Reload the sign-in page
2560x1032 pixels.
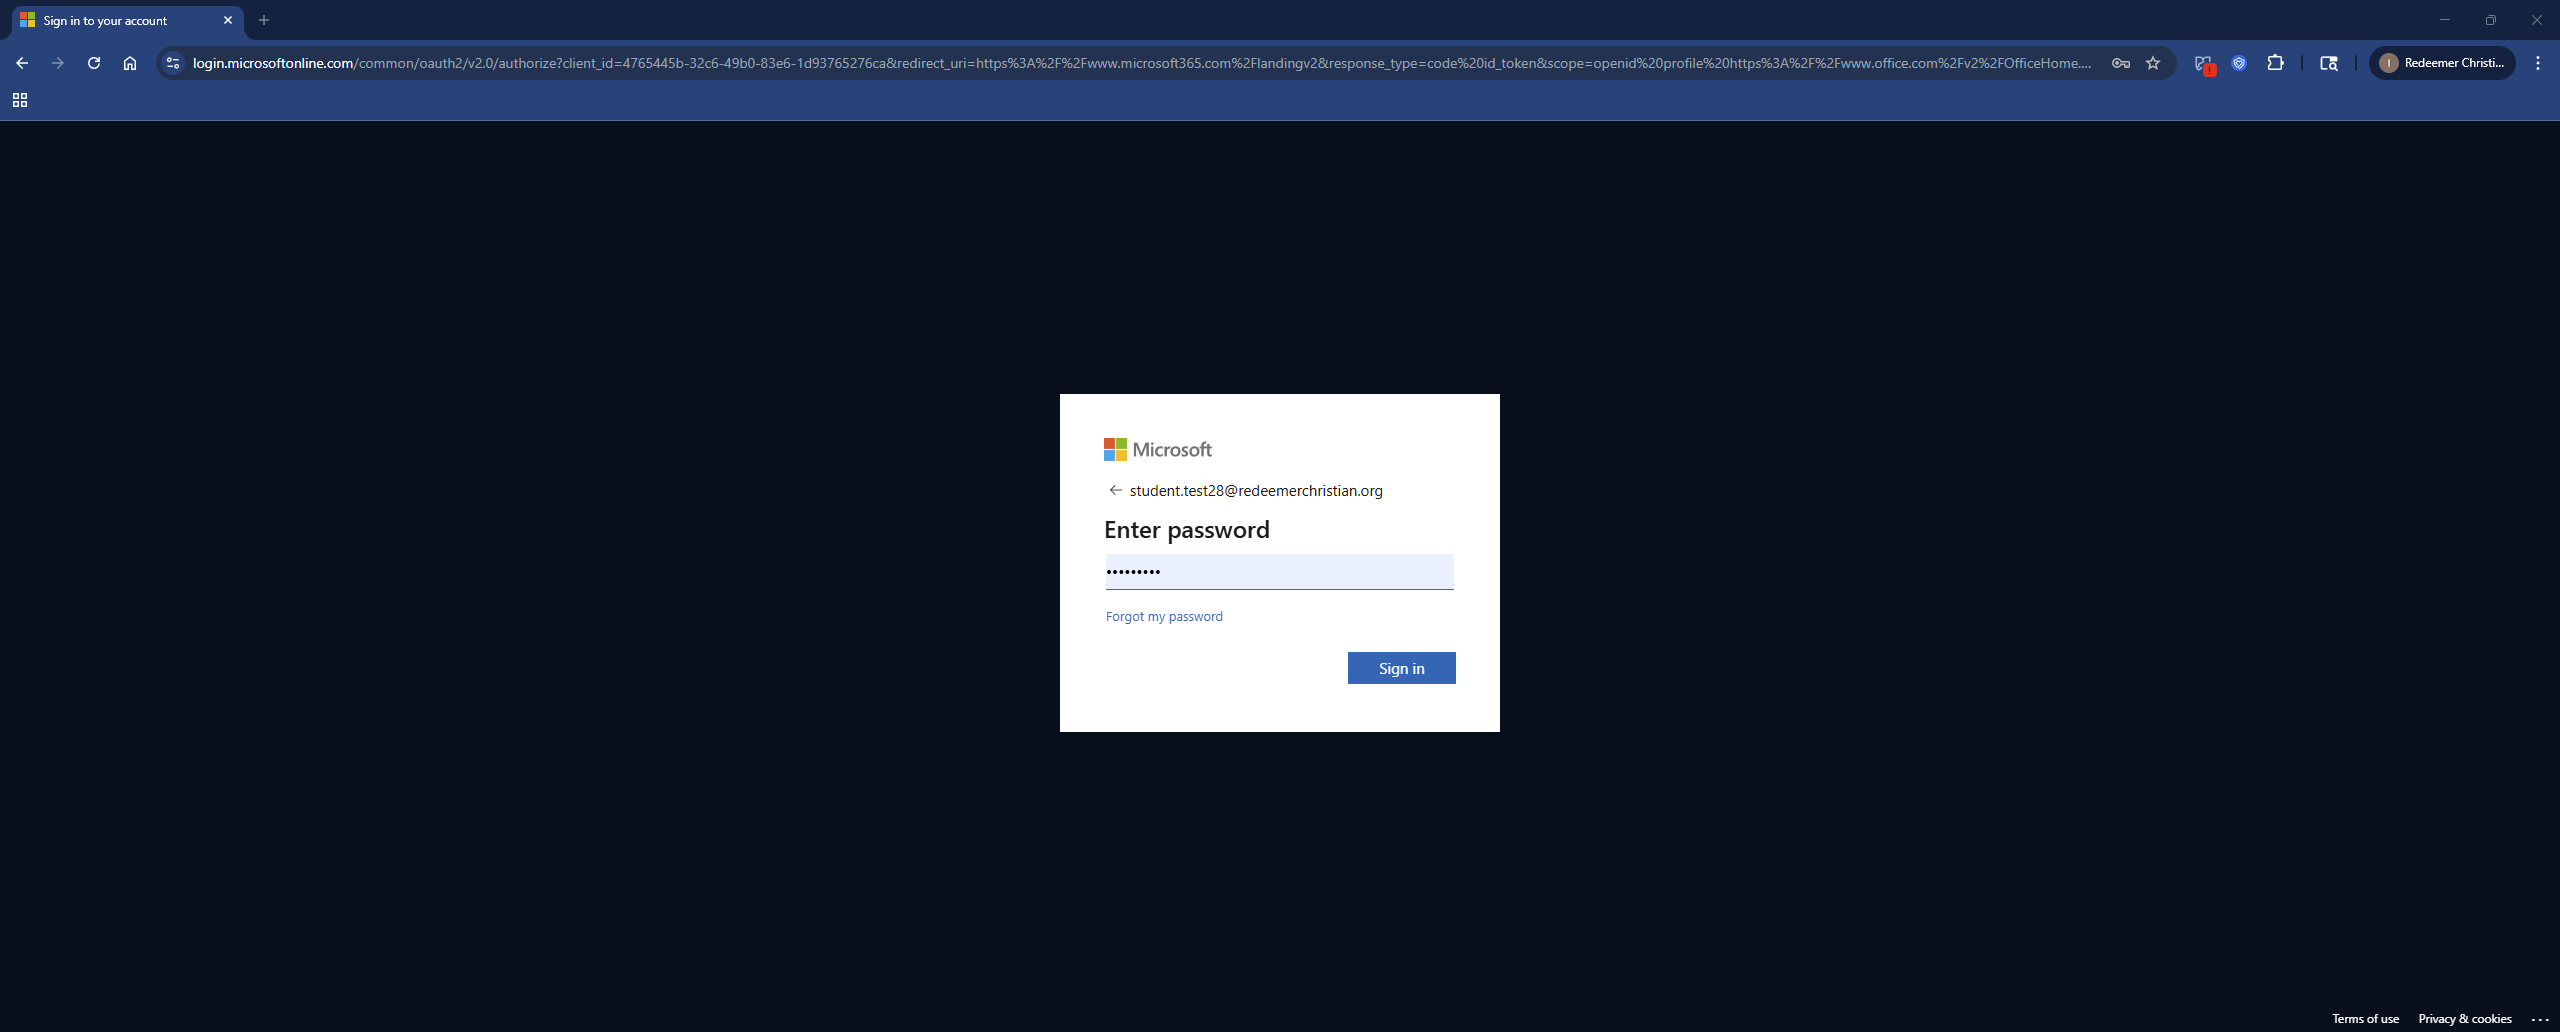(x=94, y=63)
